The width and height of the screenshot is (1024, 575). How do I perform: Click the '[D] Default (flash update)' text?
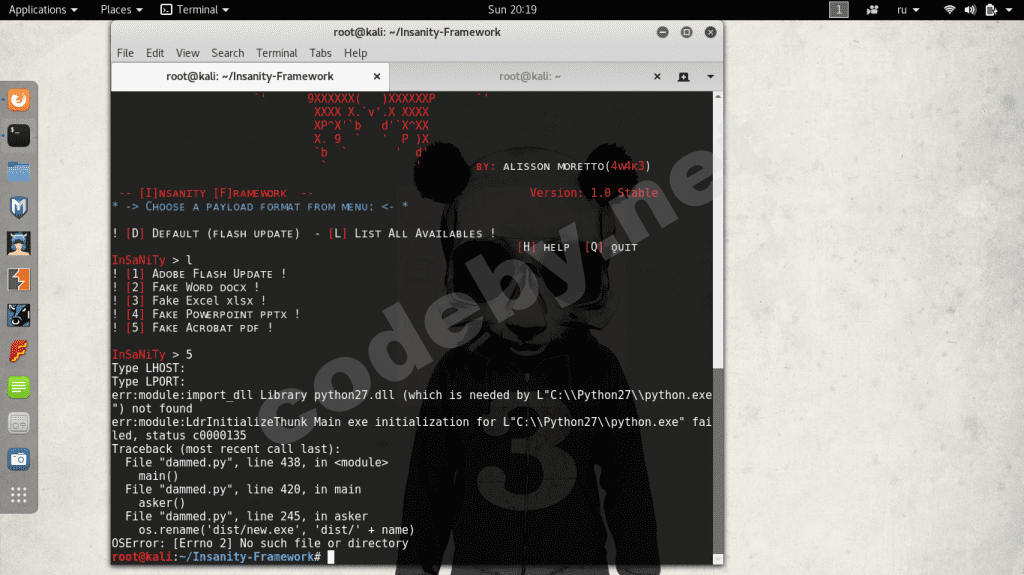pos(212,233)
